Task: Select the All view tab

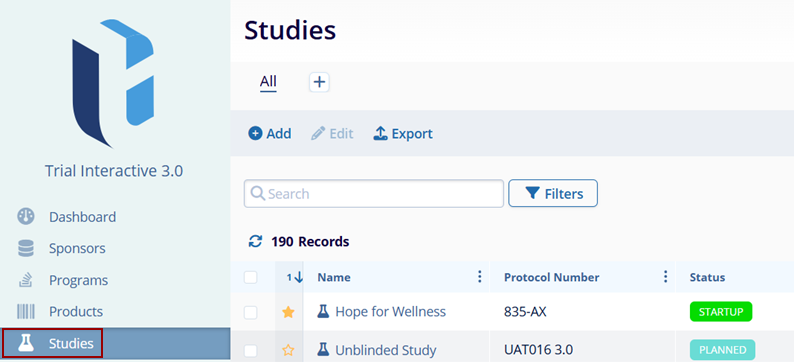Action: [268, 82]
